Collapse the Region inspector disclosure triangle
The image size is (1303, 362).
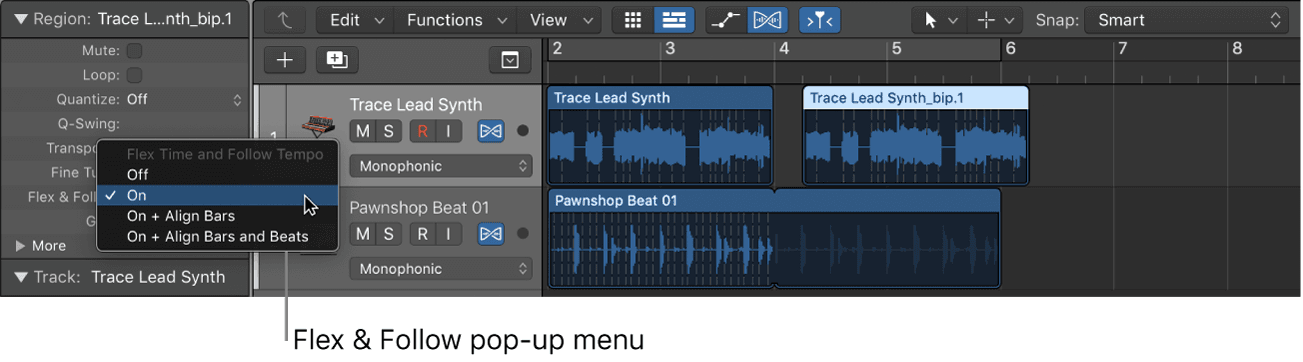coord(21,19)
